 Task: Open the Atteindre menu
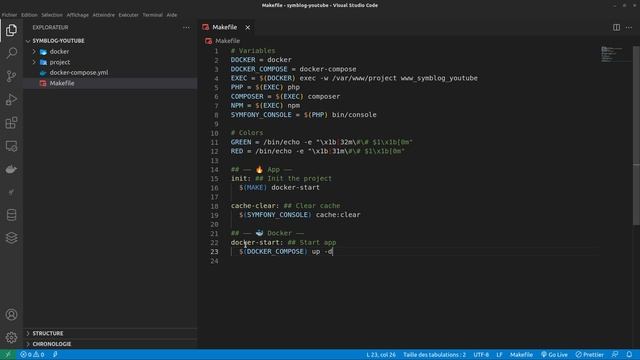[104, 15]
